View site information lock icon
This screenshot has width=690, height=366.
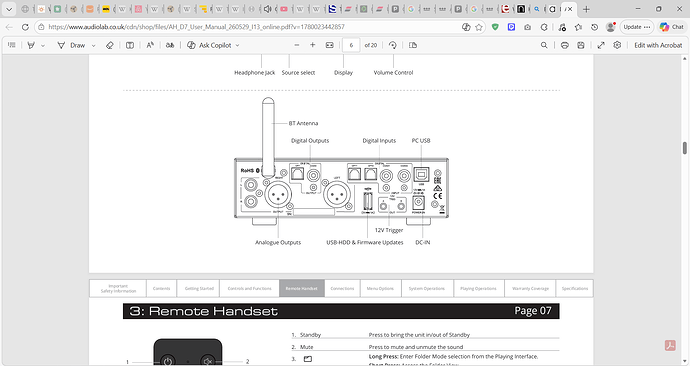(41, 27)
